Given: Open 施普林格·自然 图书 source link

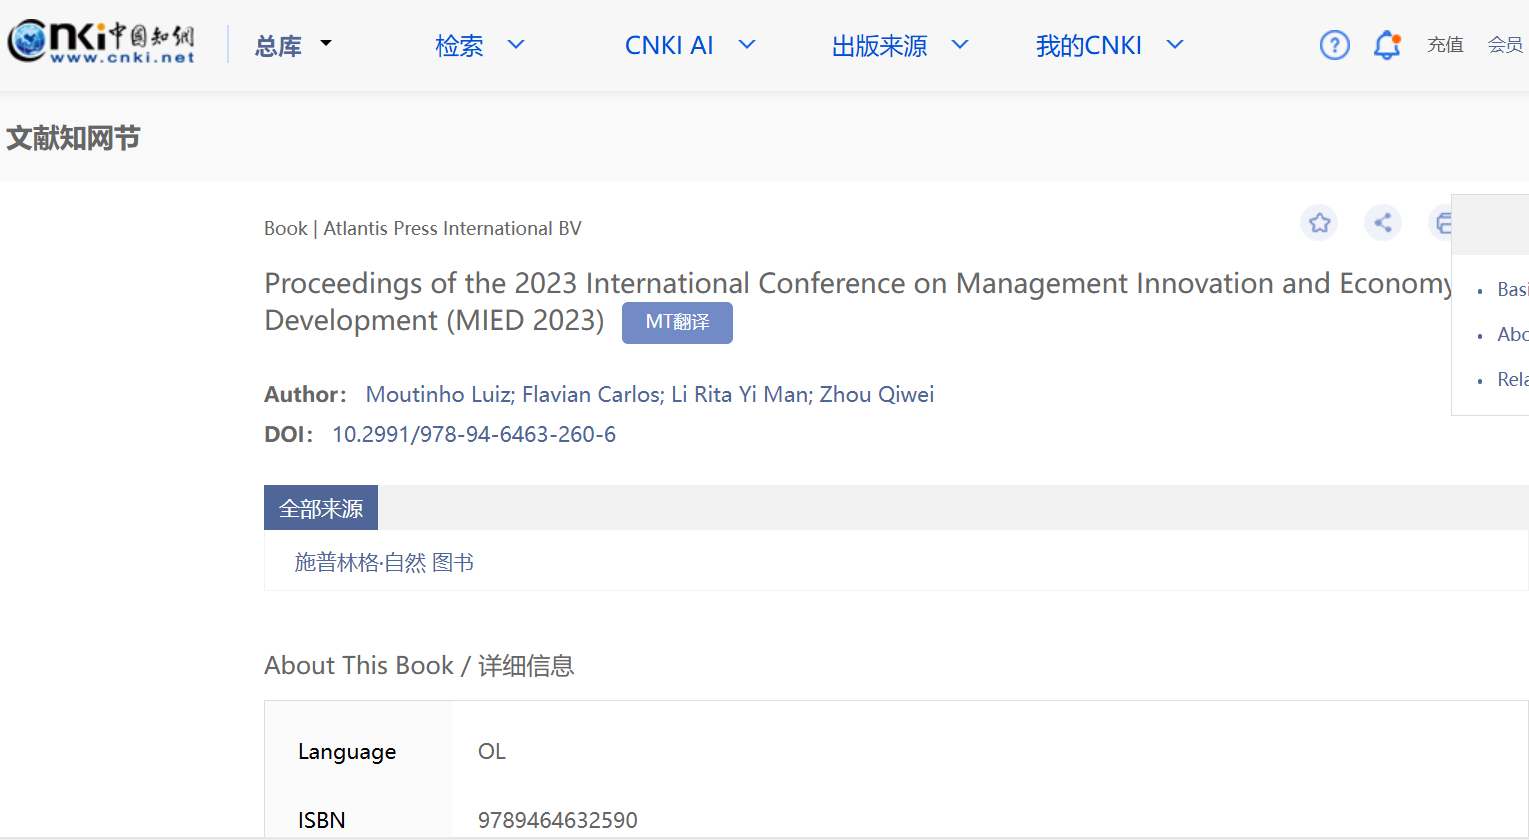Looking at the screenshot, I should [x=384, y=563].
